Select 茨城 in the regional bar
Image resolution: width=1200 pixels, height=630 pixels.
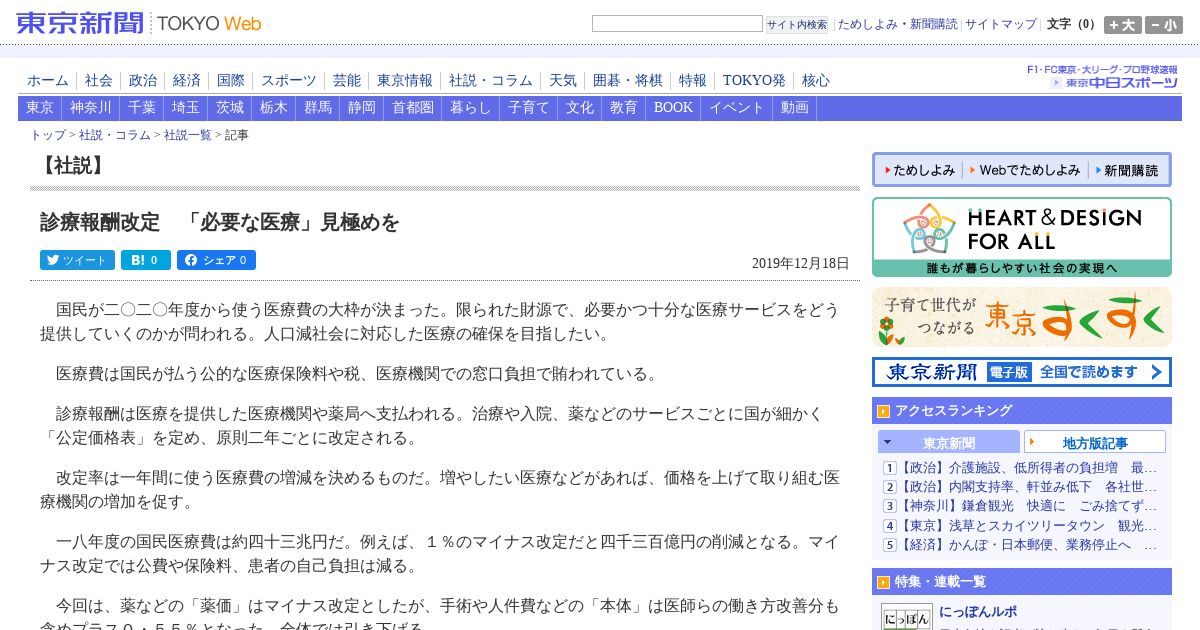click(230, 108)
